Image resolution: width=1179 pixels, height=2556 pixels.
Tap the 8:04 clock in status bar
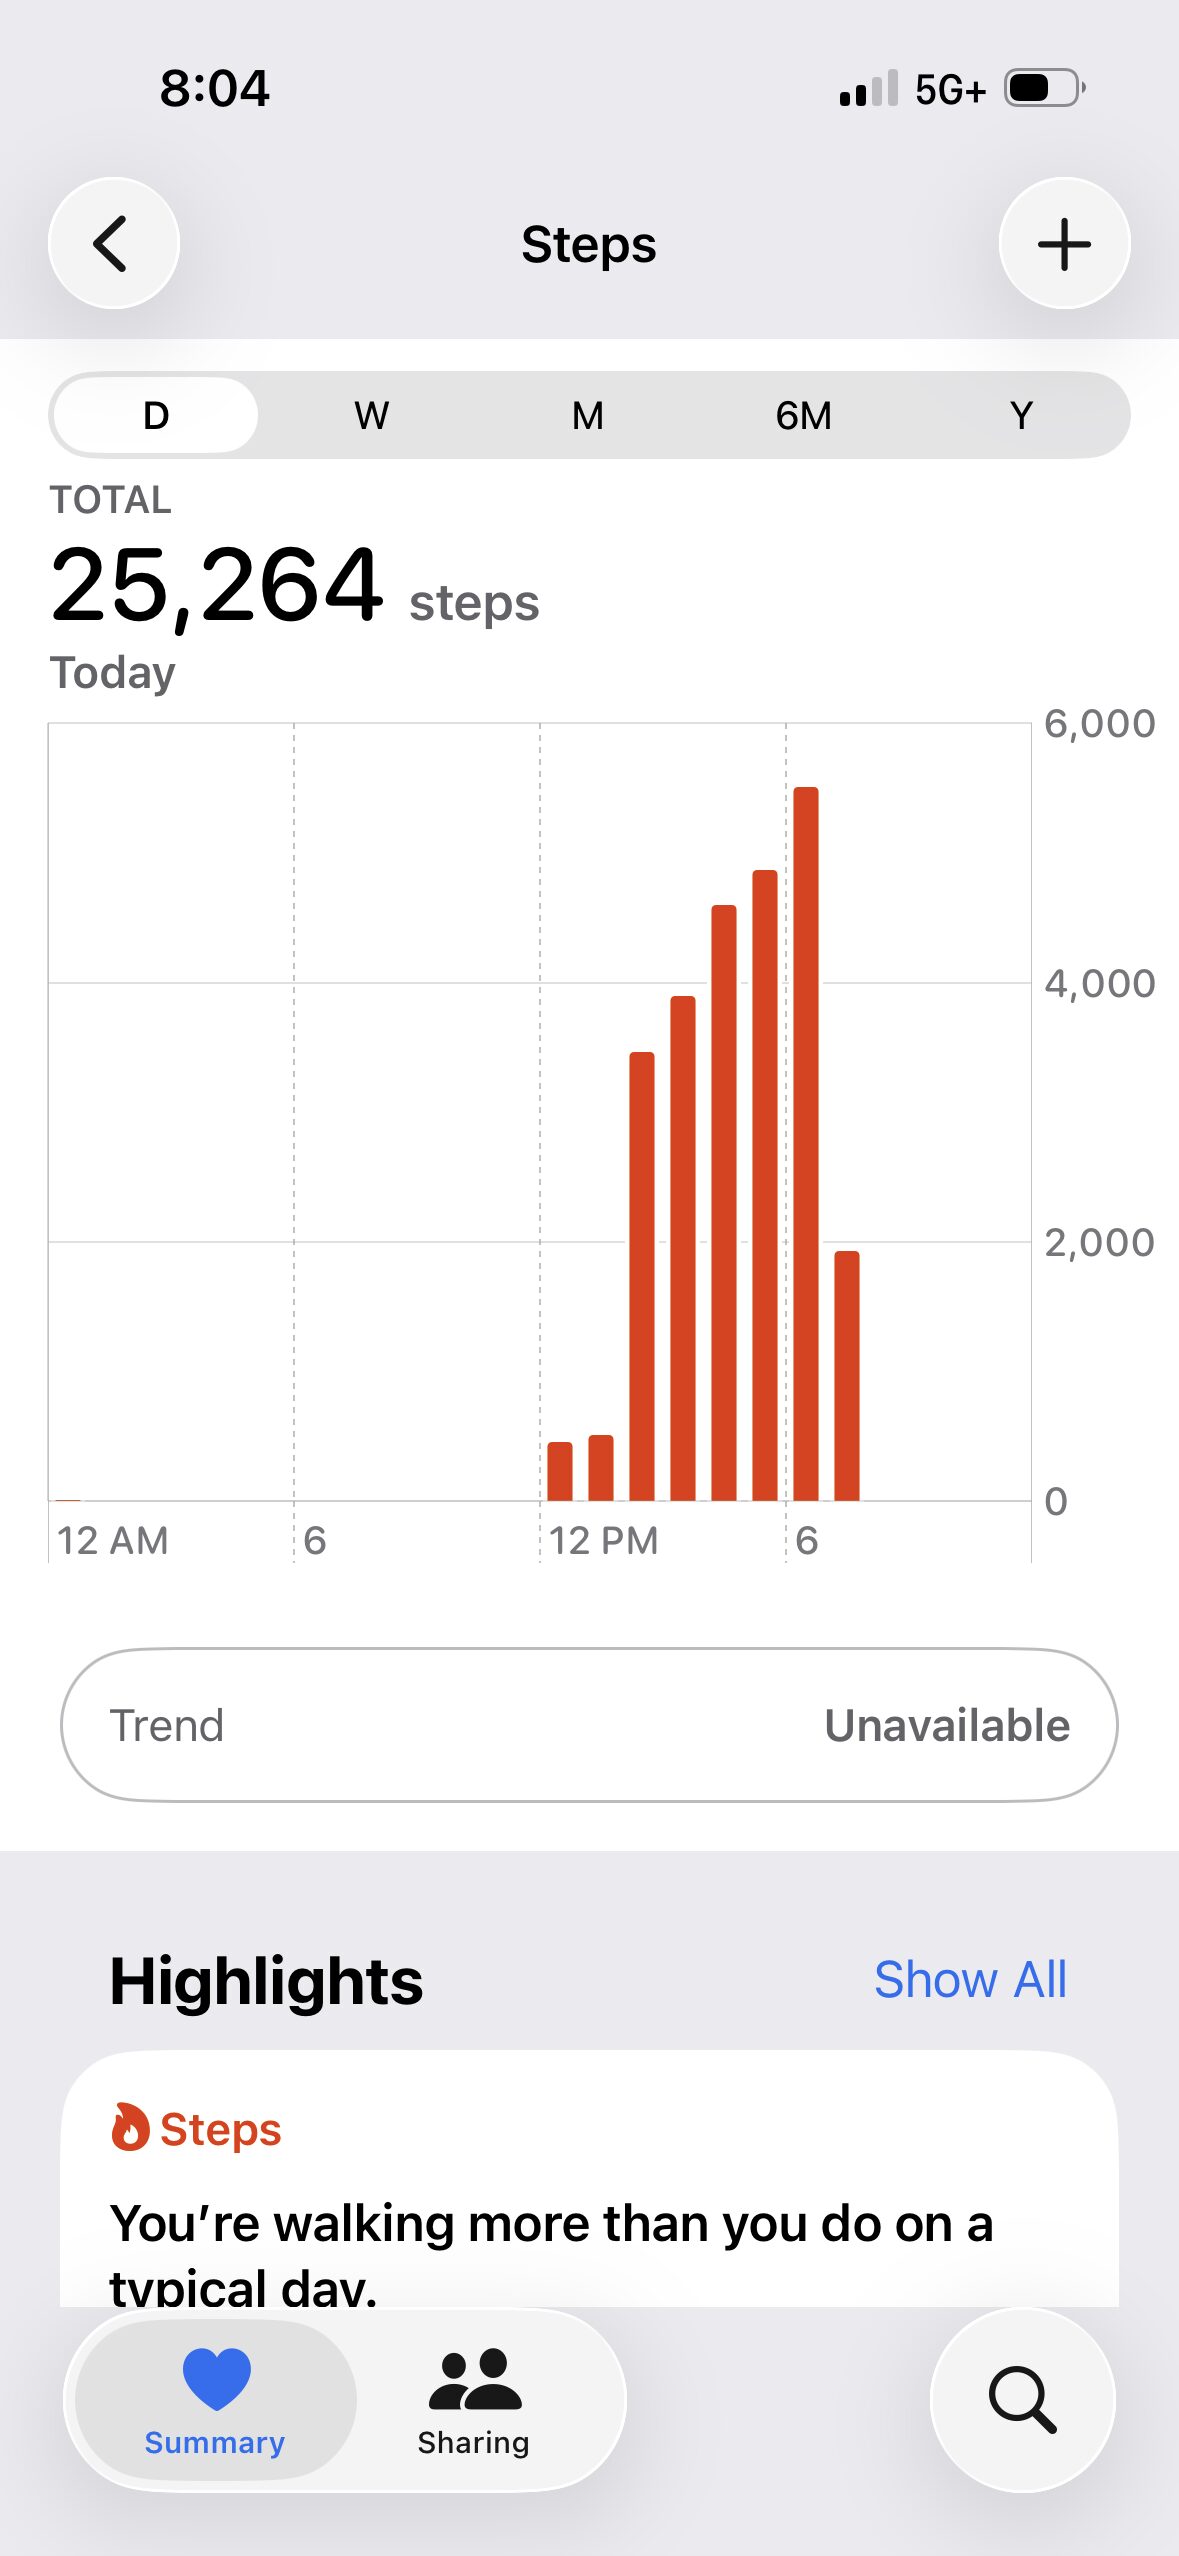point(215,88)
